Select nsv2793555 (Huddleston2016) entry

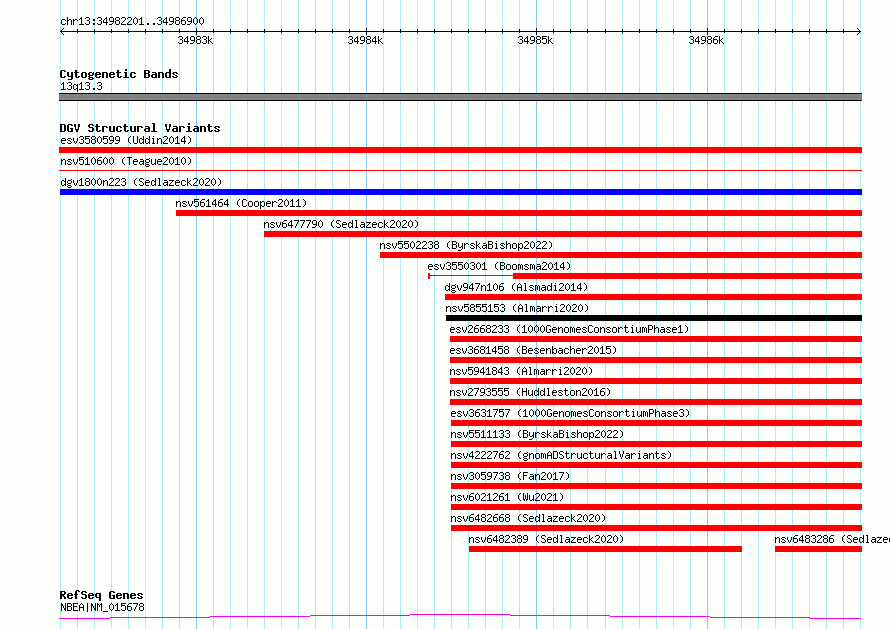coord(530,392)
